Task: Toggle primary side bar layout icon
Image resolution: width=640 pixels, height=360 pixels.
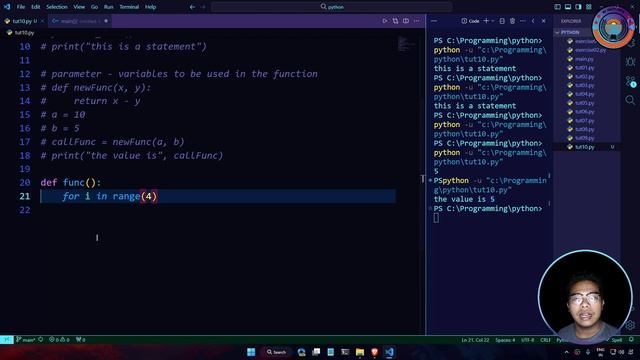Action: [x=558, y=7]
